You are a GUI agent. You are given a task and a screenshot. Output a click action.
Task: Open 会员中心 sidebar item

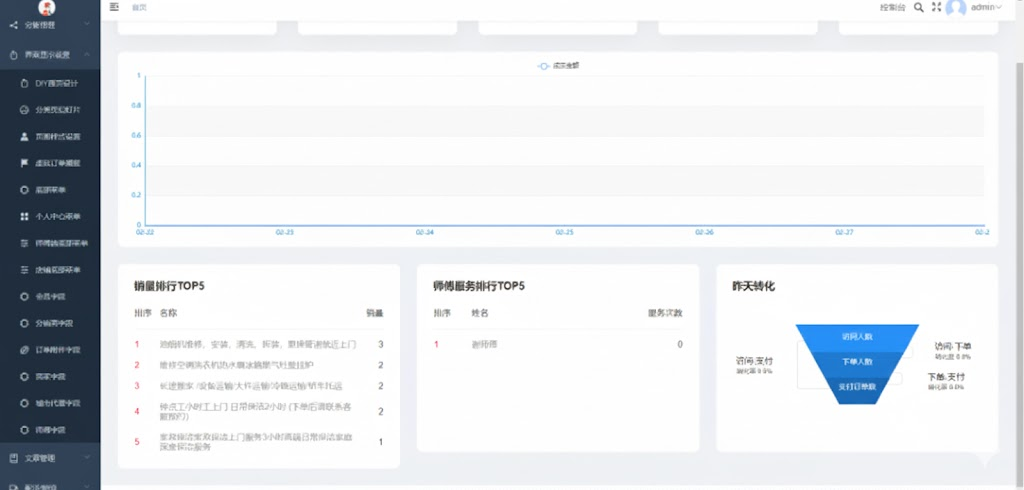coord(50,296)
